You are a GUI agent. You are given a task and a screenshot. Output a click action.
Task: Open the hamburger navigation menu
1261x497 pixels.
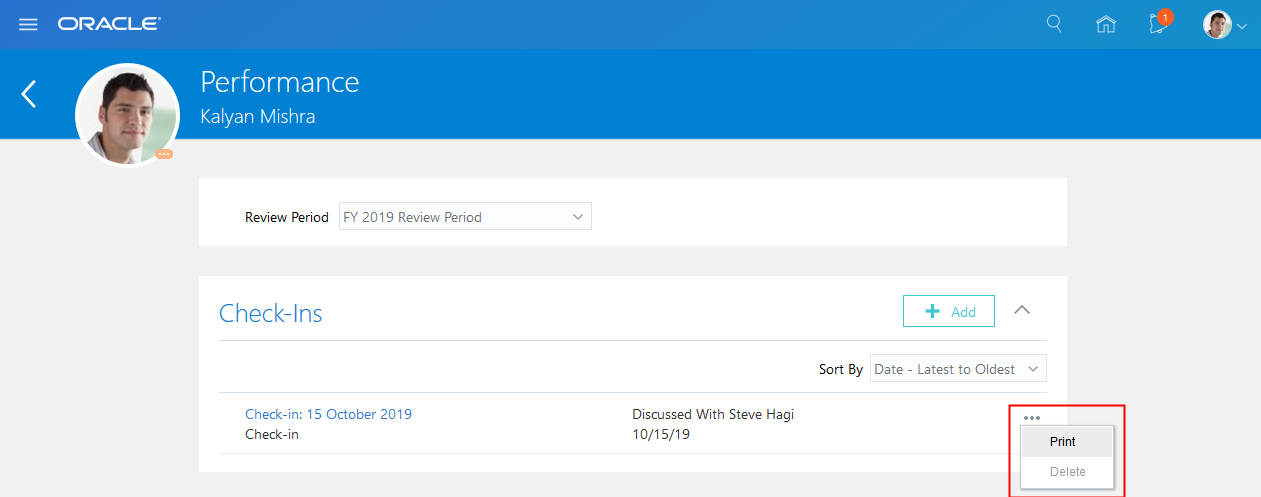pos(28,24)
